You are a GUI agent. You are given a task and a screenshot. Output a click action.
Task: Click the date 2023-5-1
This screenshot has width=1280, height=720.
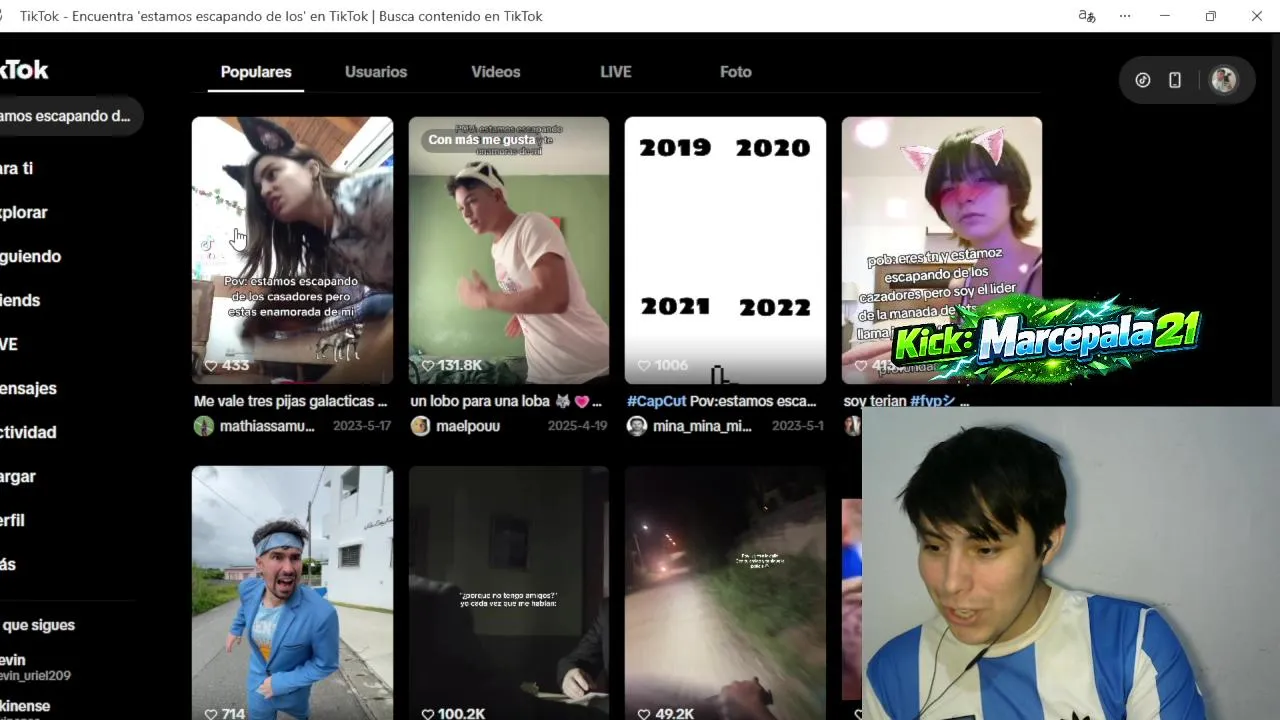click(797, 426)
